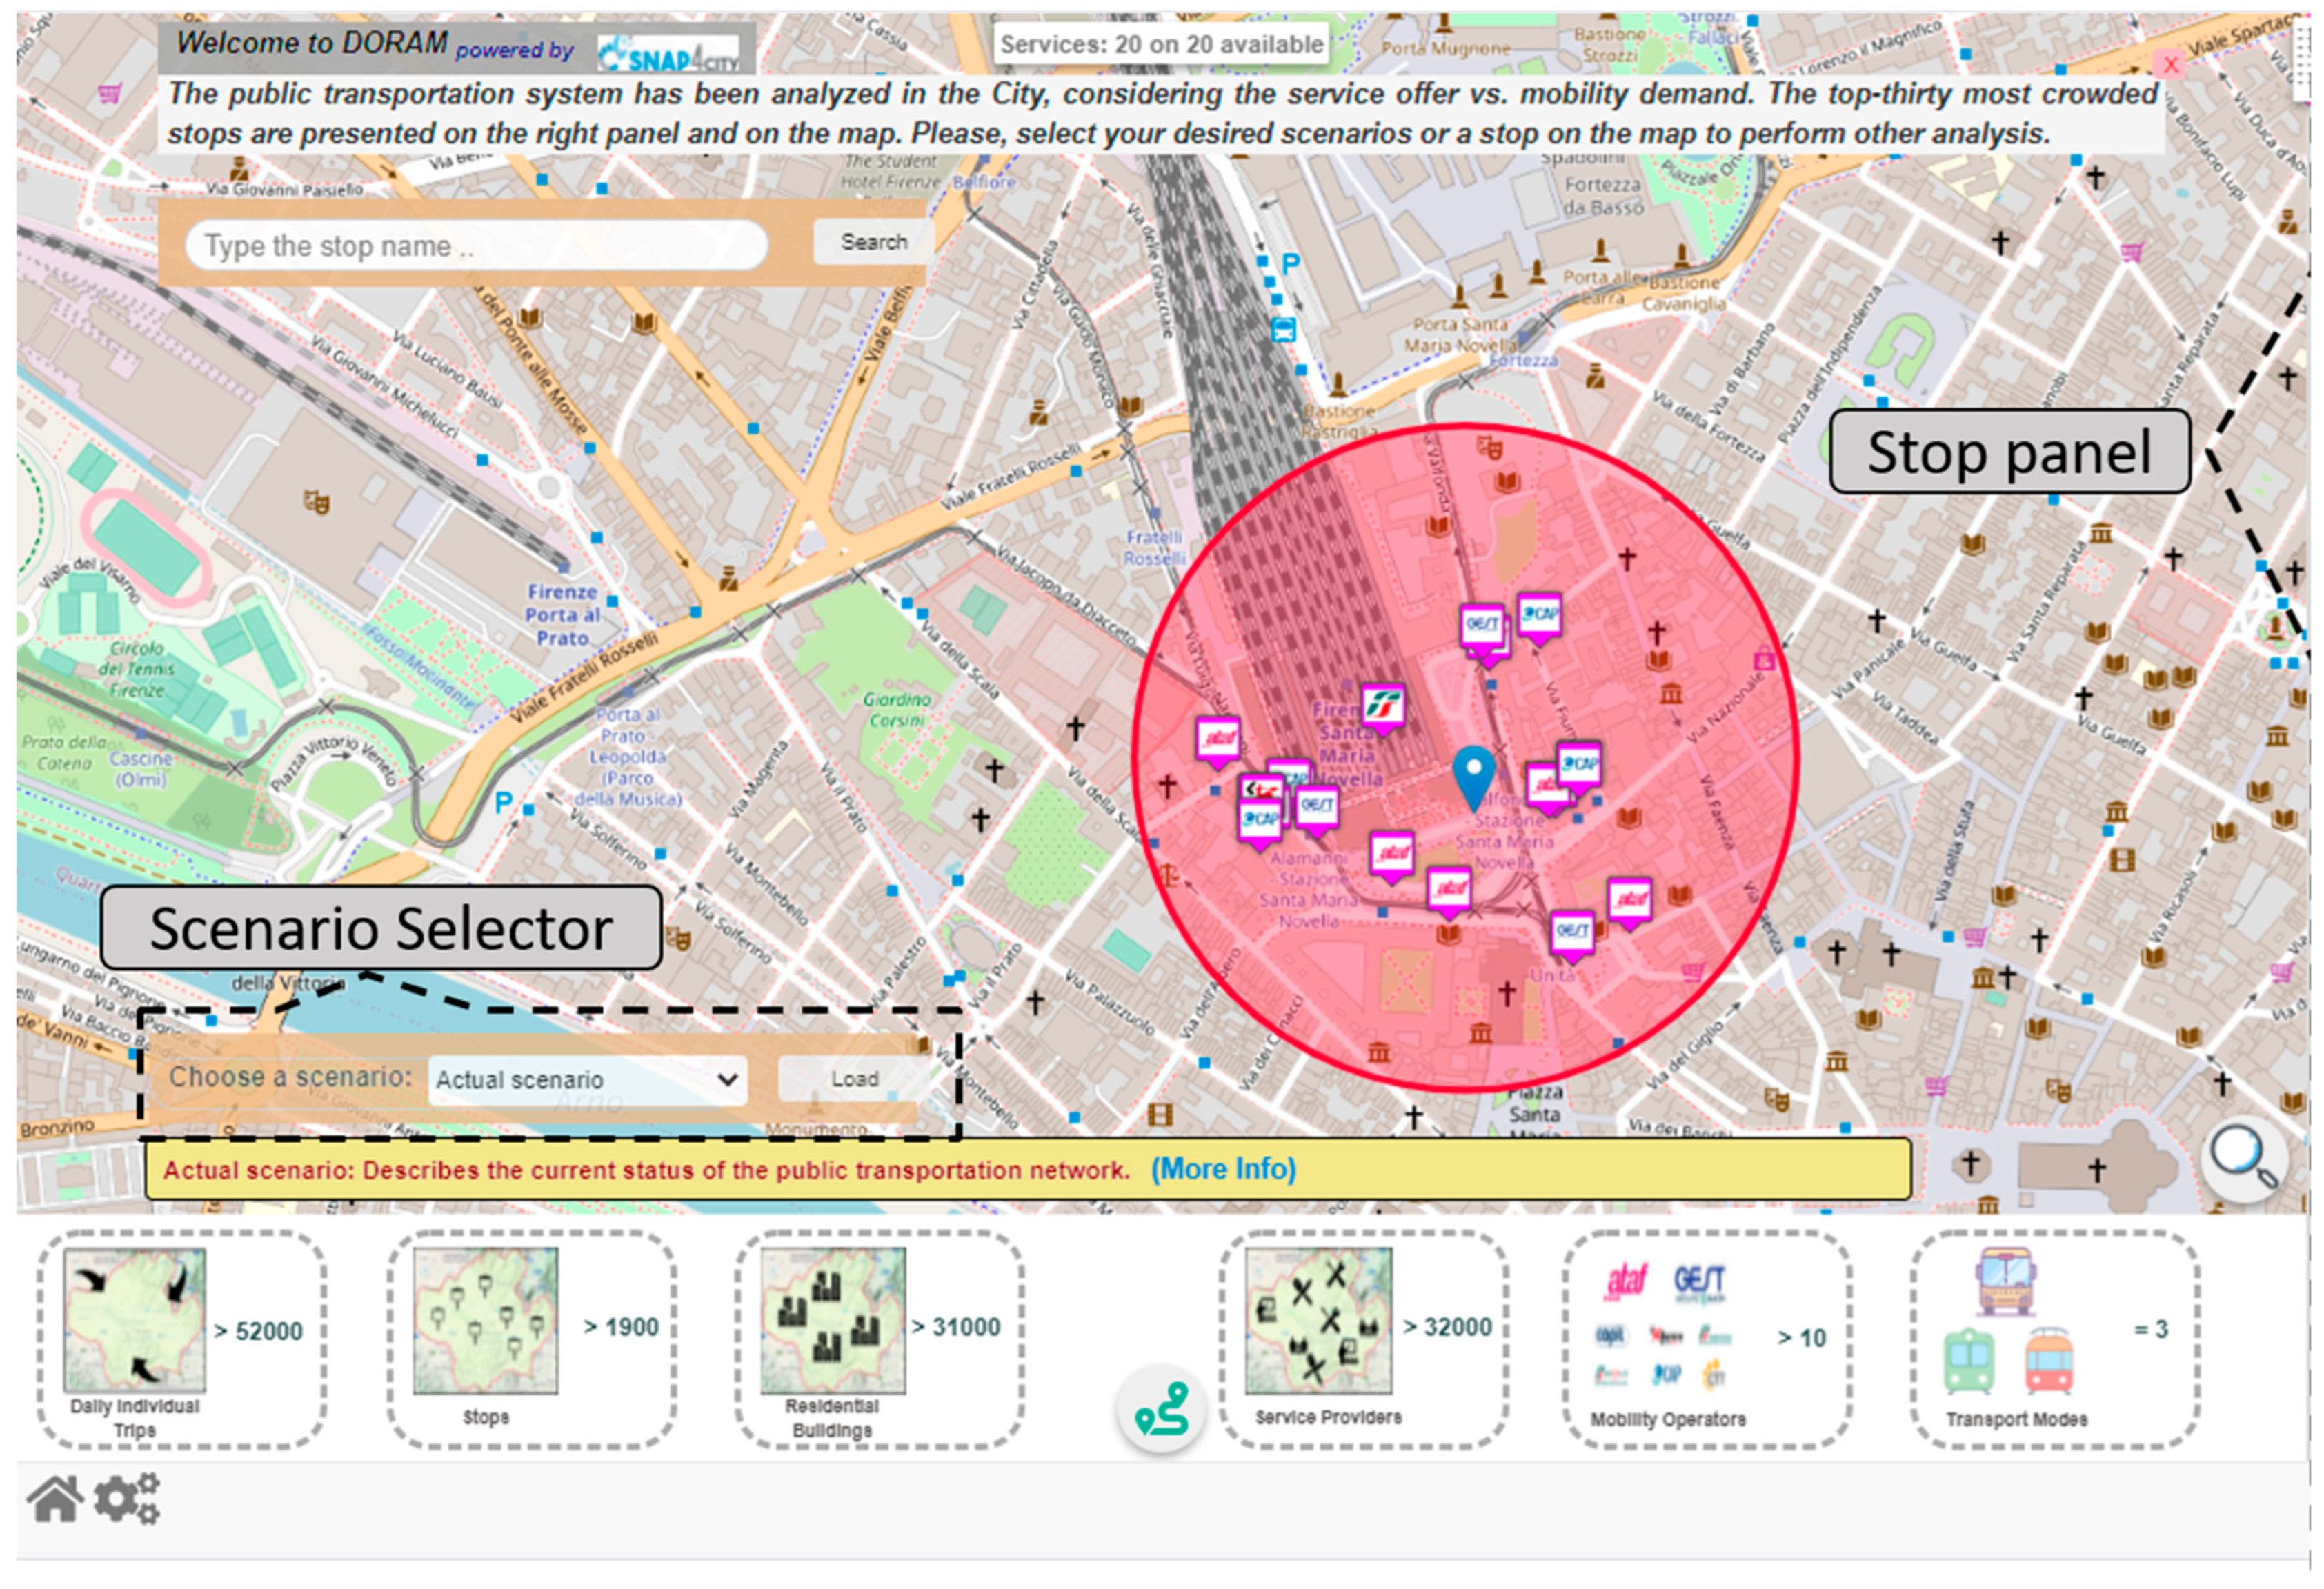Viewport: 2324px width, 1589px height.
Task: Close the welcome banner with red X
Action: pos(2169,65)
